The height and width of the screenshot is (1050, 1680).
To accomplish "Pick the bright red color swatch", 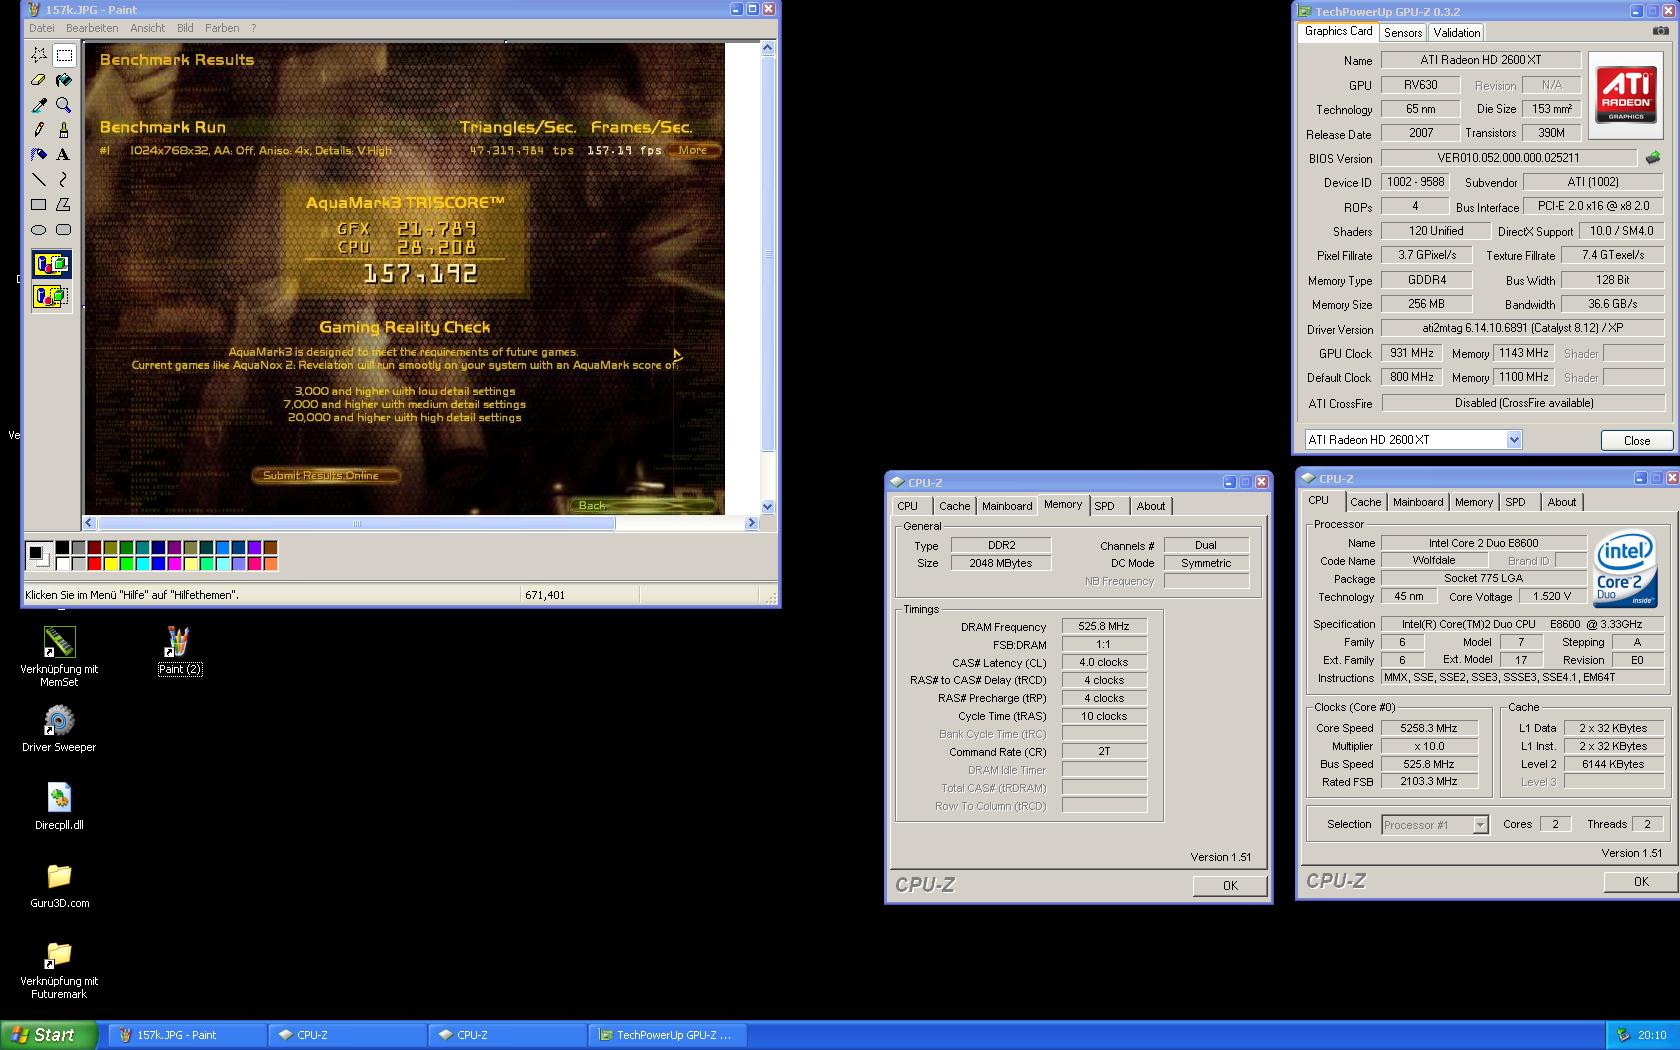I will (94, 564).
